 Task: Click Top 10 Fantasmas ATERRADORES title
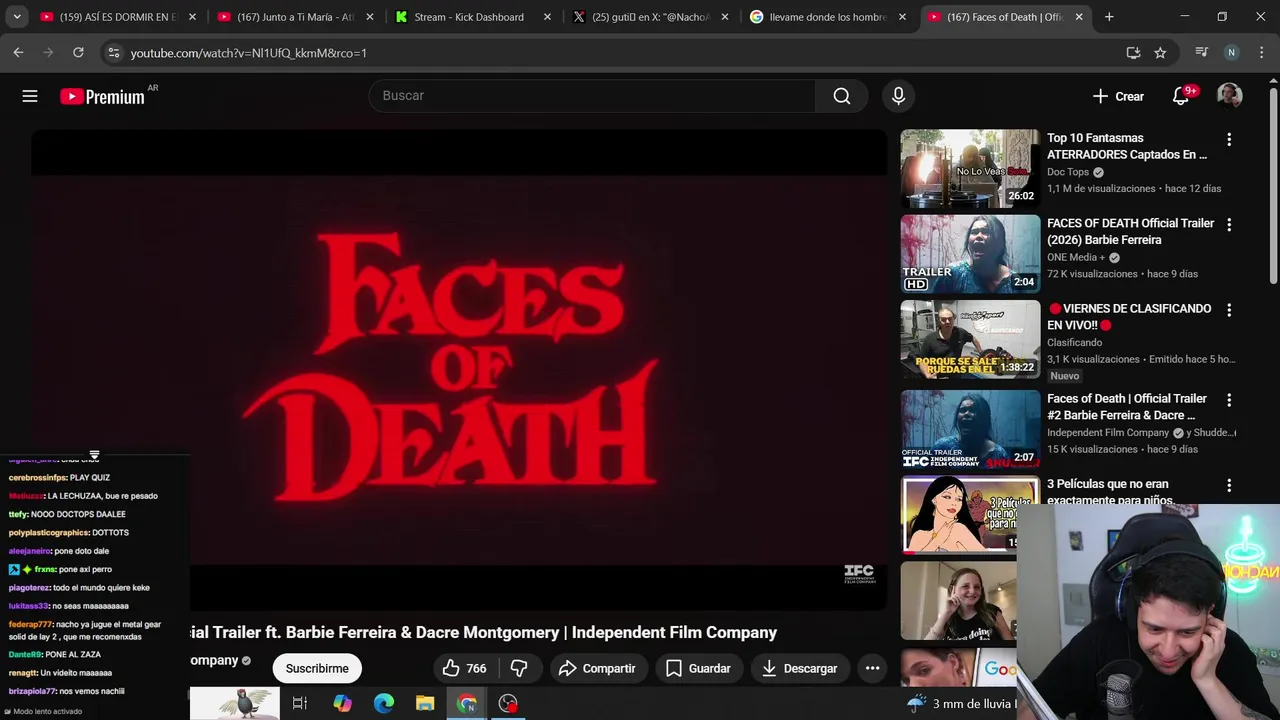[x=1127, y=146]
